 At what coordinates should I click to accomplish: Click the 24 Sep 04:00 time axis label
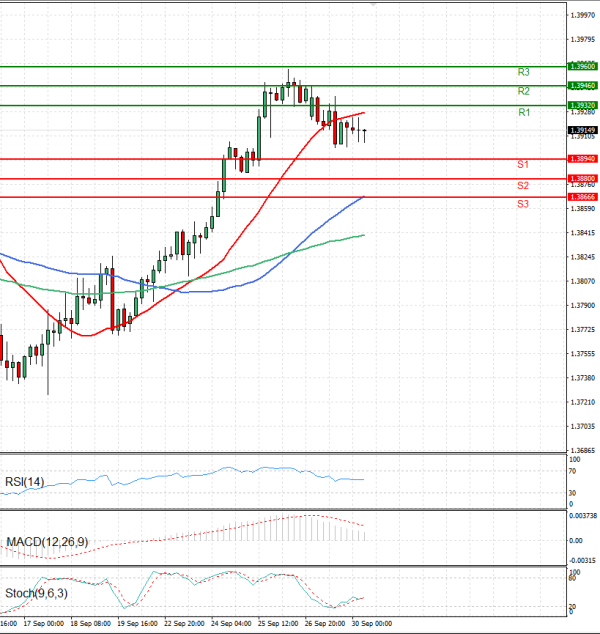point(230,624)
